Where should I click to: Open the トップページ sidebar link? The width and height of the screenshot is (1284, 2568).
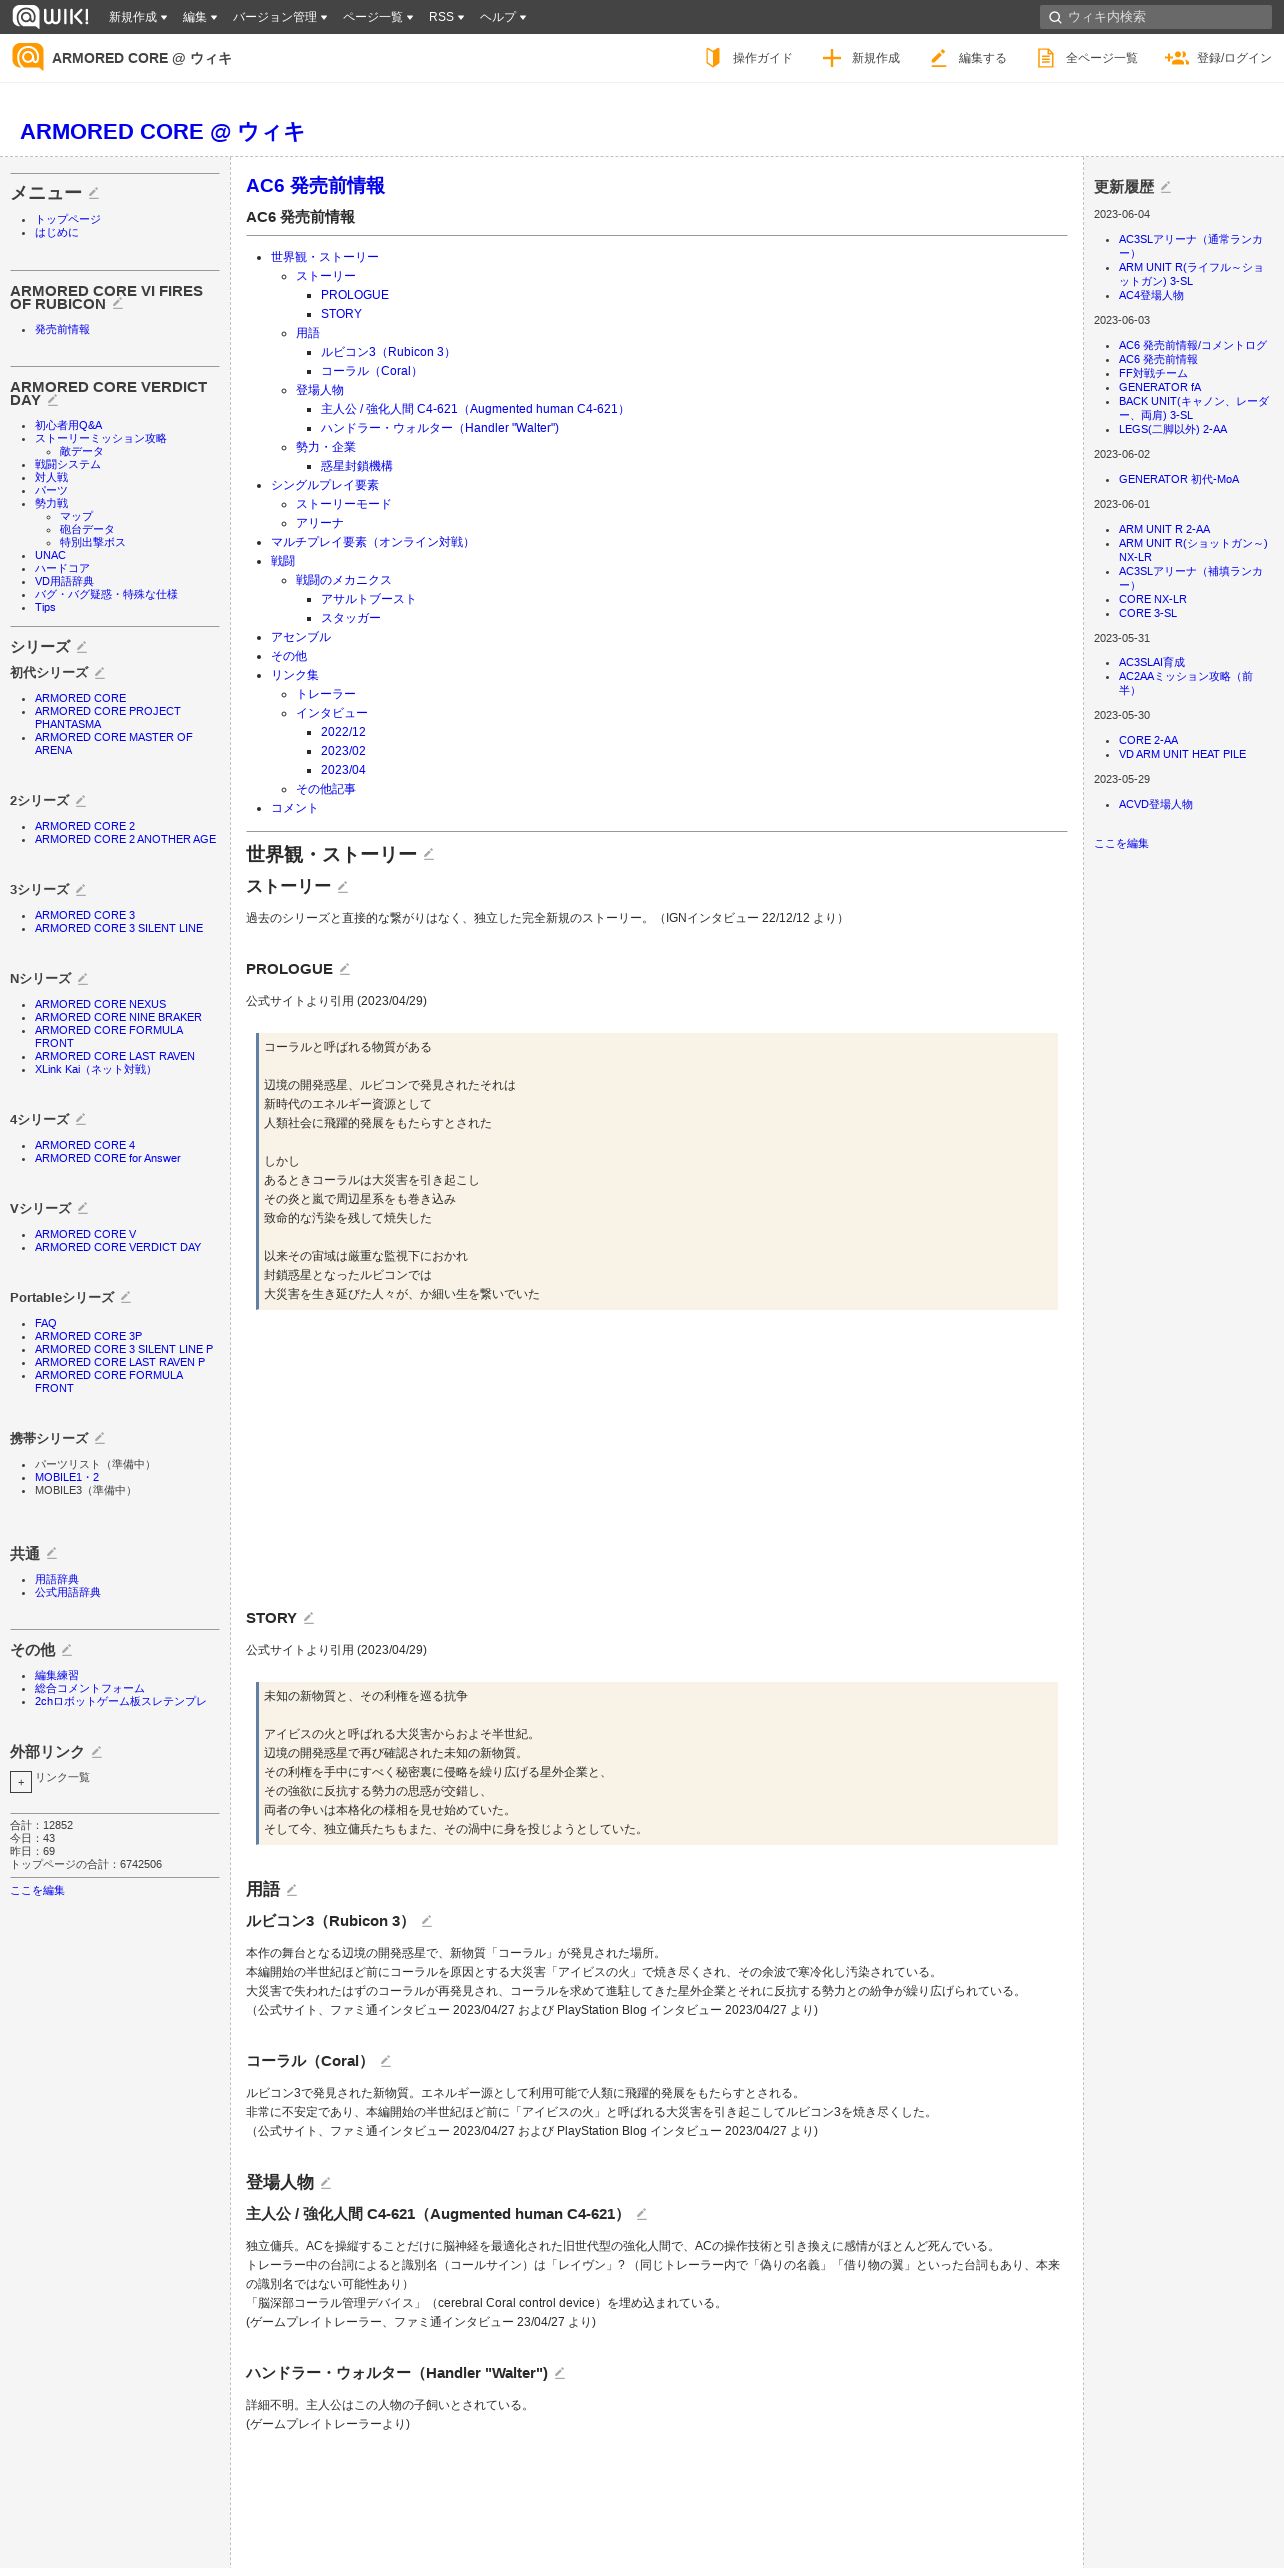click(x=68, y=219)
